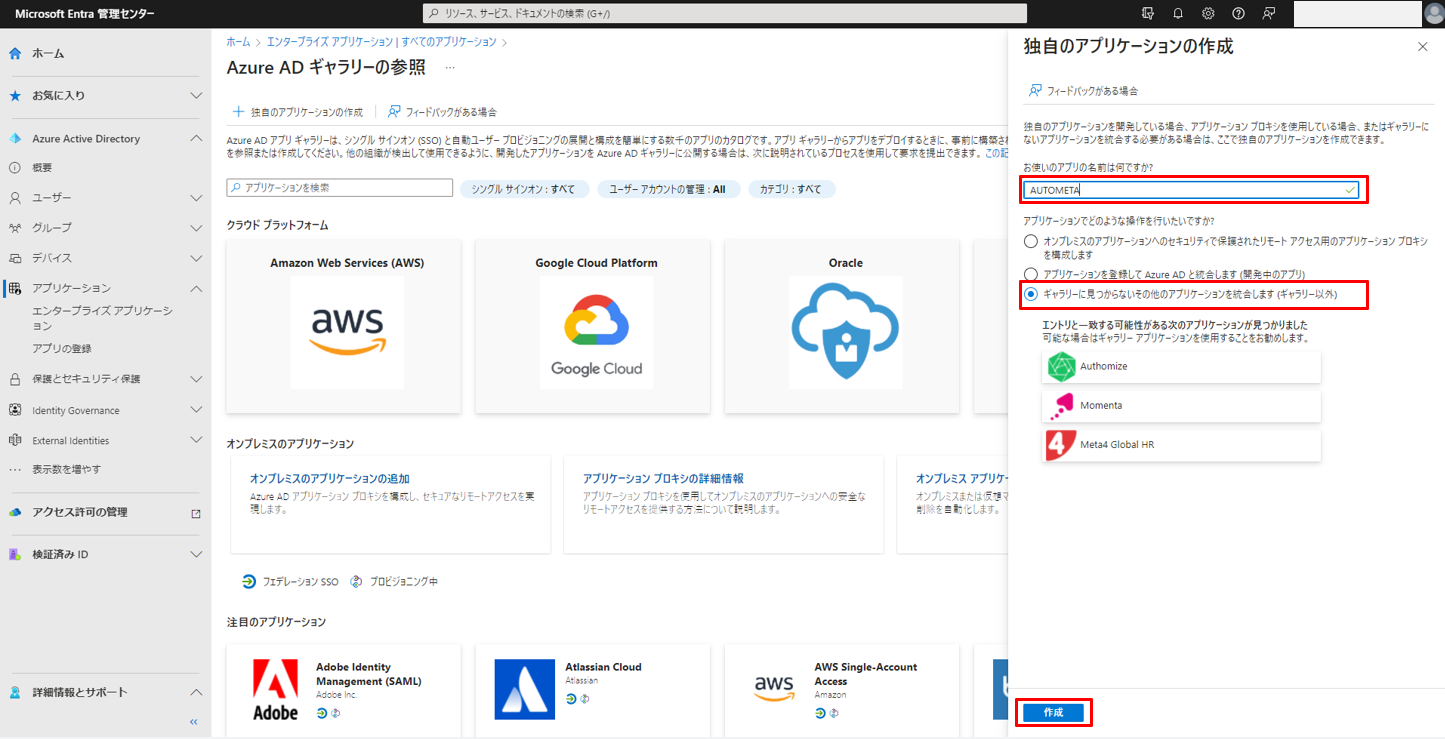Click the アクセス許可の管理 cloud icon
The width and height of the screenshot is (1445, 739).
point(15,512)
